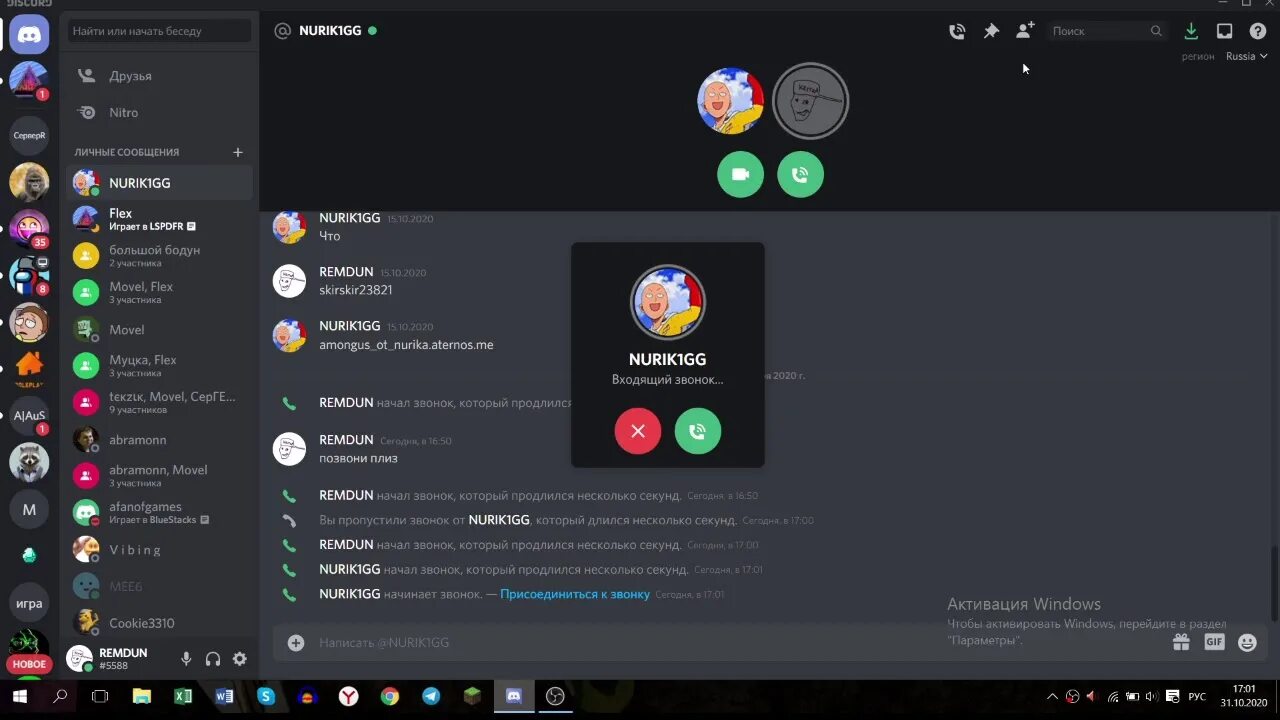Open the Cookie3310 direct message
The image size is (1280, 720).
(x=160, y=622)
